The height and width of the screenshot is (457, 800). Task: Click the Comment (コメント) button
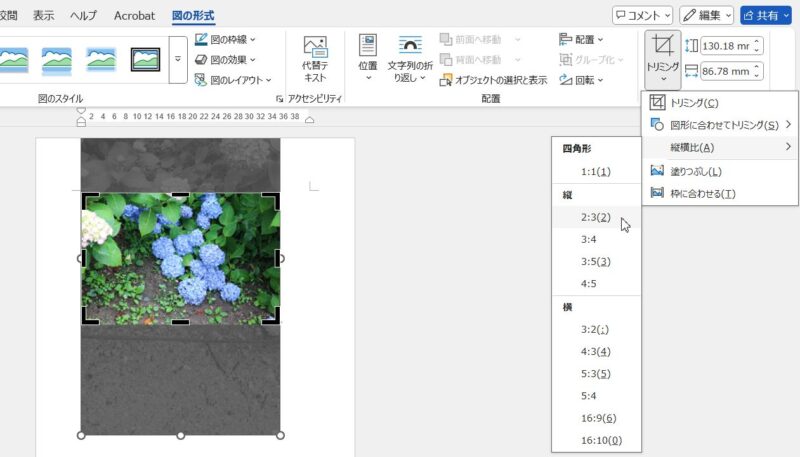pyautogui.click(x=643, y=16)
